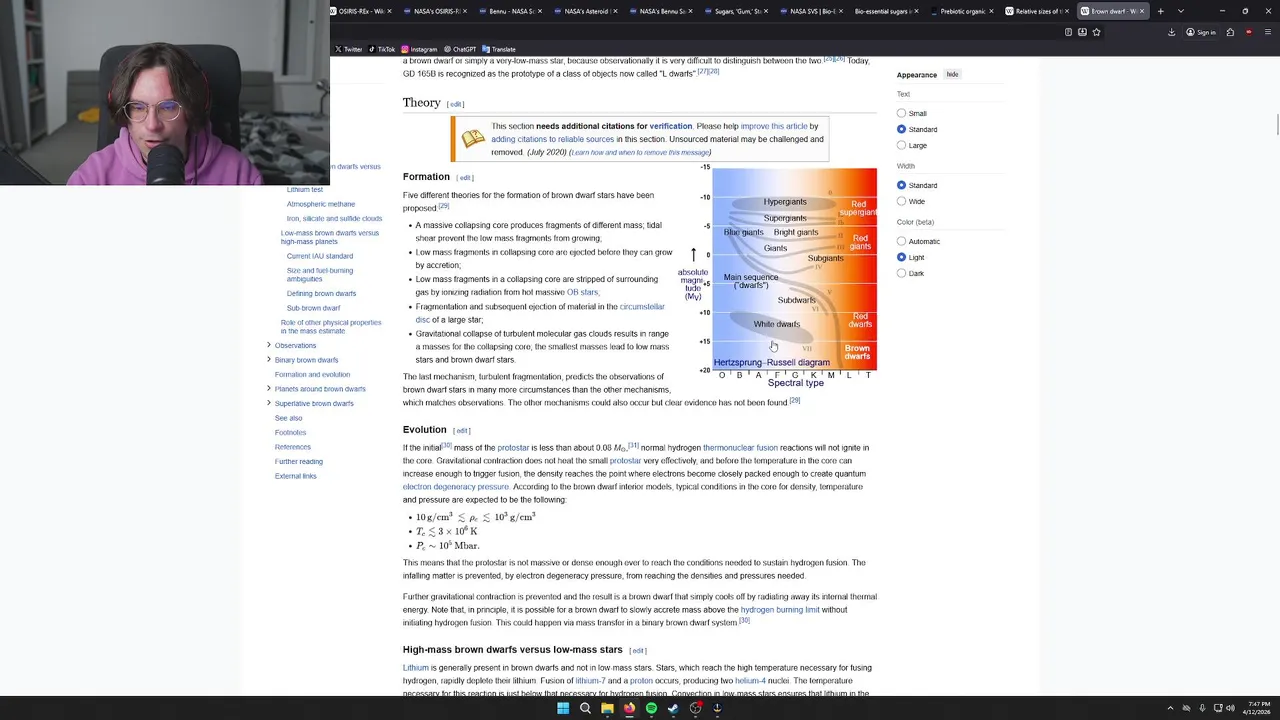Screen dimensions: 1280x720
Task: Select Large text size
Action: pos(901,145)
